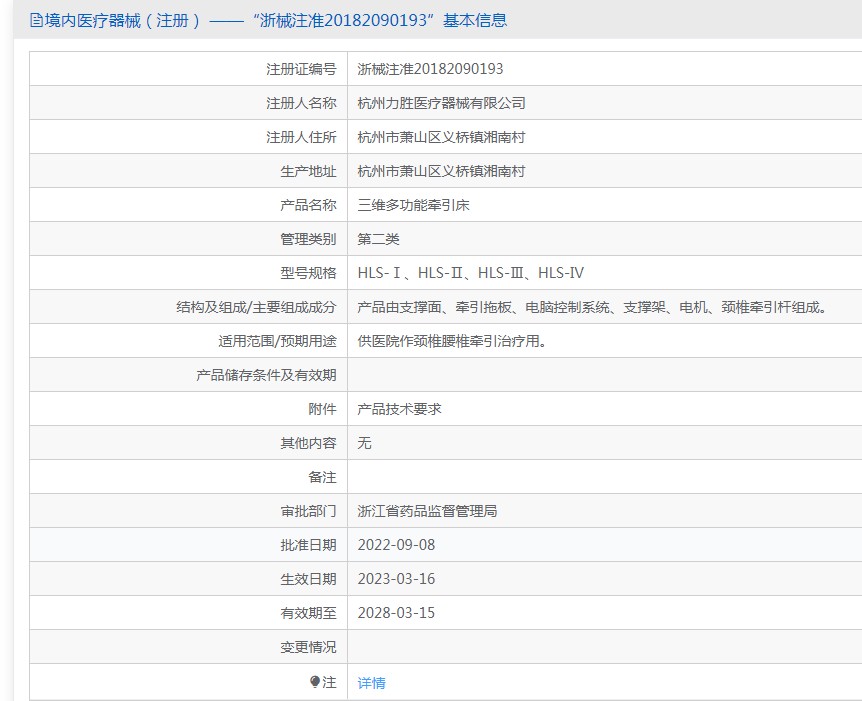Click the 生效日期 label
Viewport: 862px width, 701px height.
coord(308,579)
